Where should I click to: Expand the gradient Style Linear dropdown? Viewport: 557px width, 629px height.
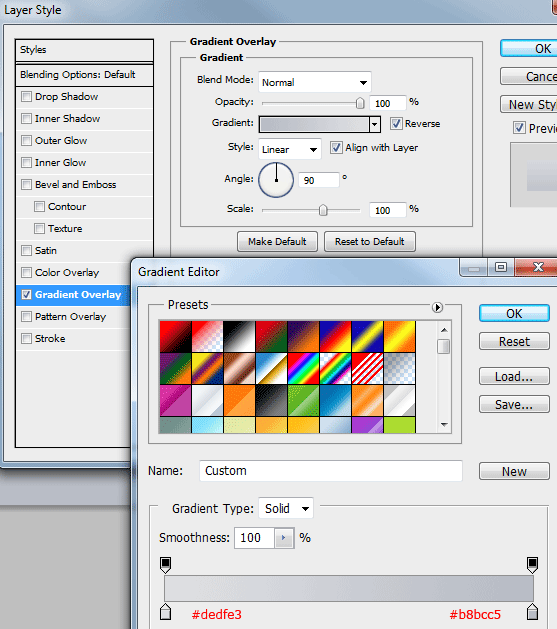point(290,149)
